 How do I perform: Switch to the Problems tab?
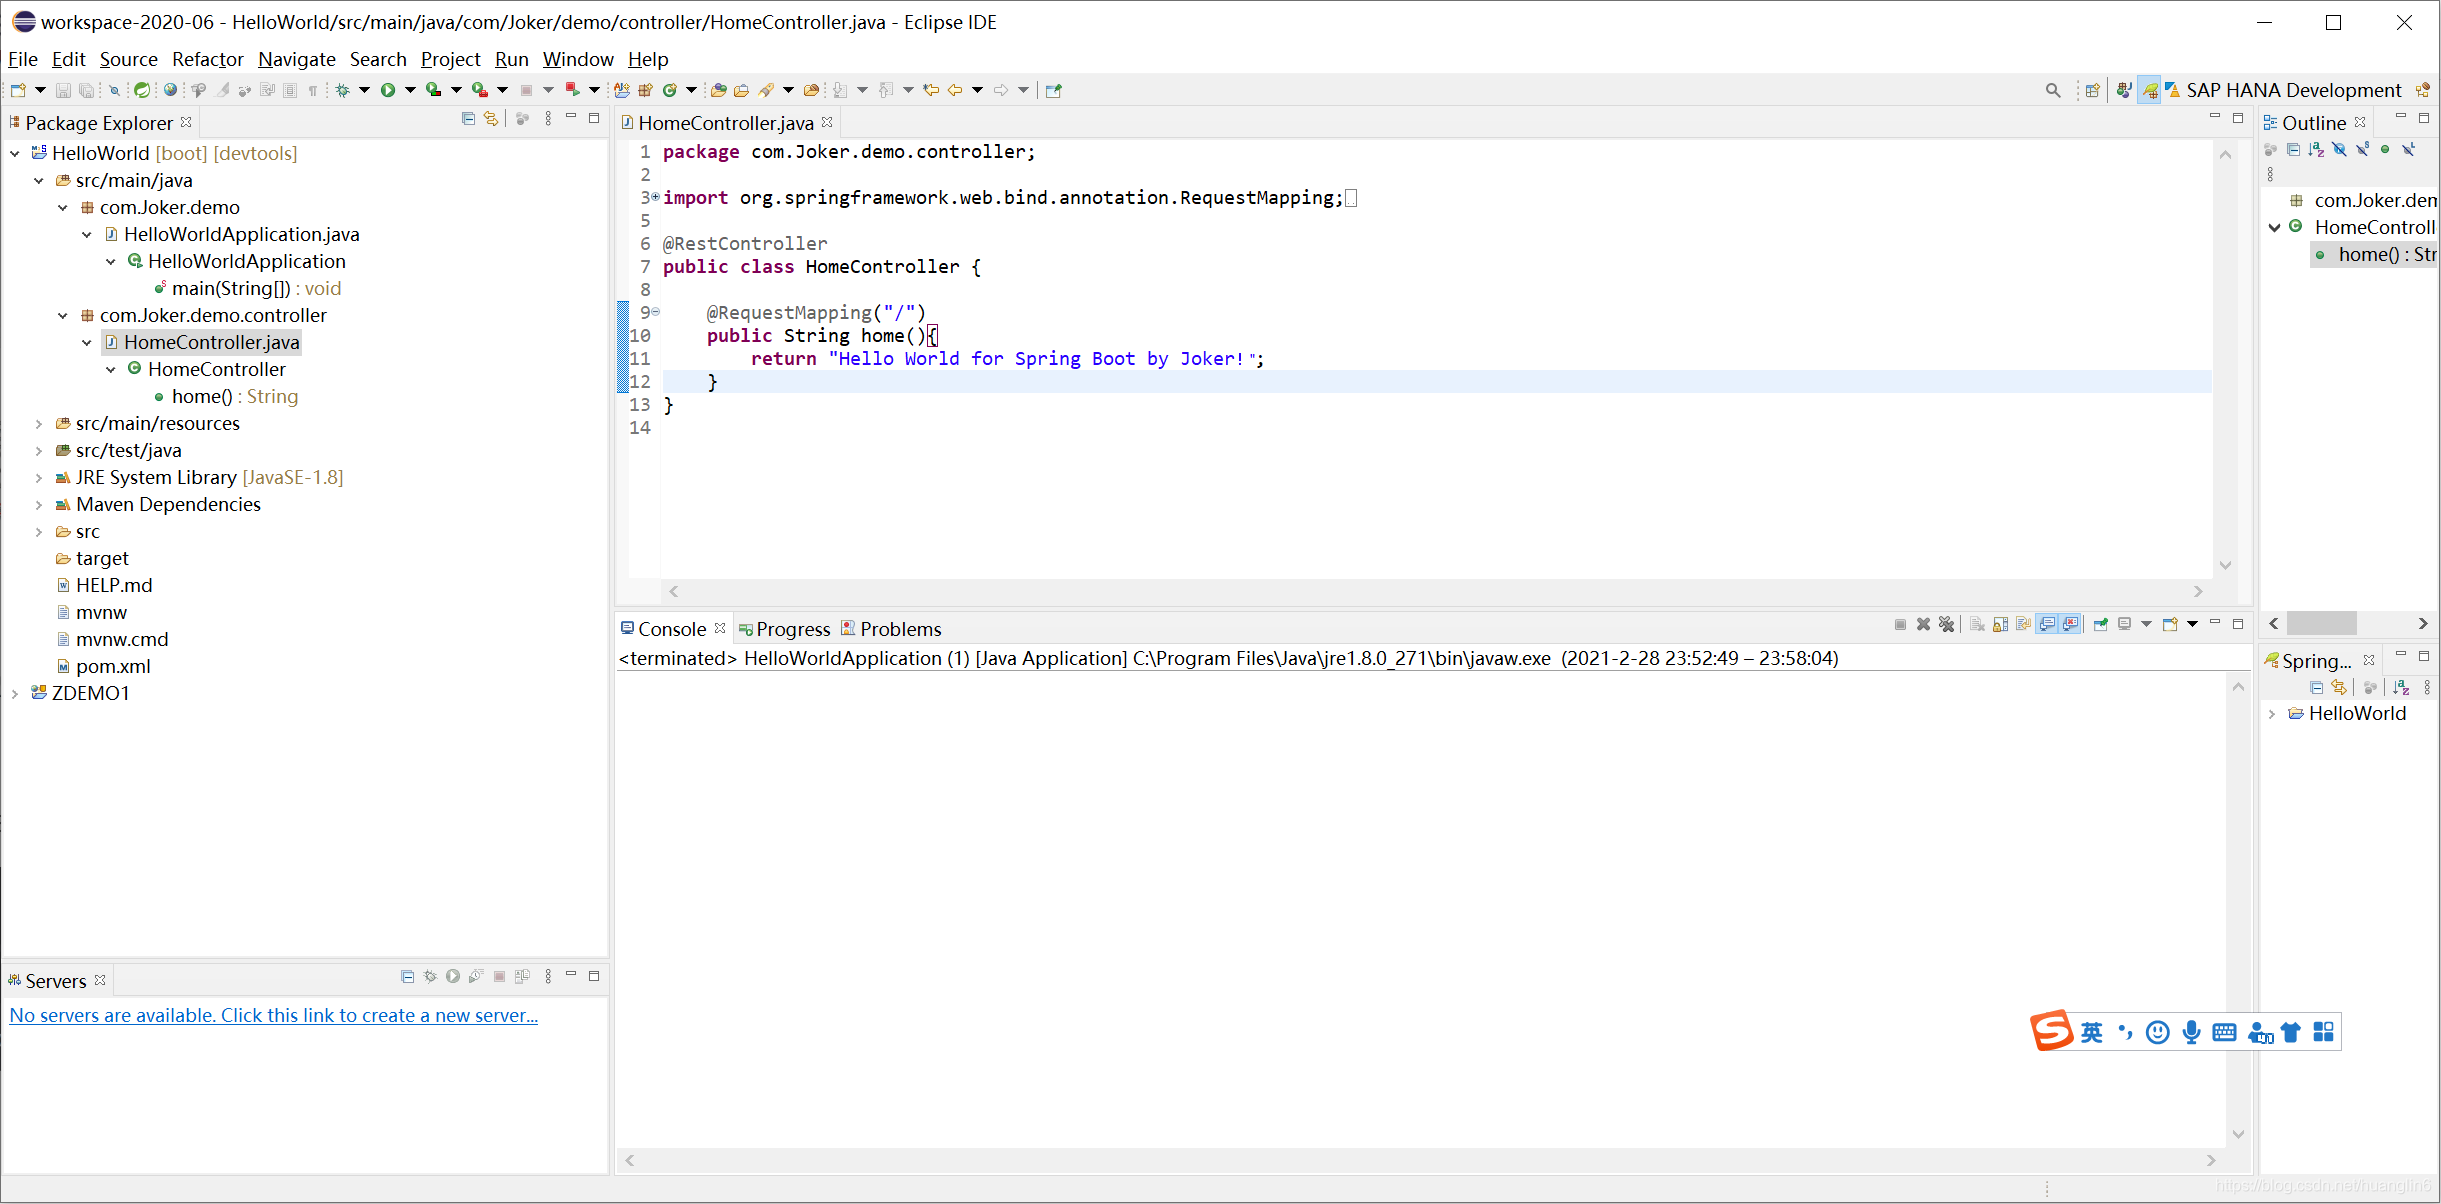(x=899, y=629)
